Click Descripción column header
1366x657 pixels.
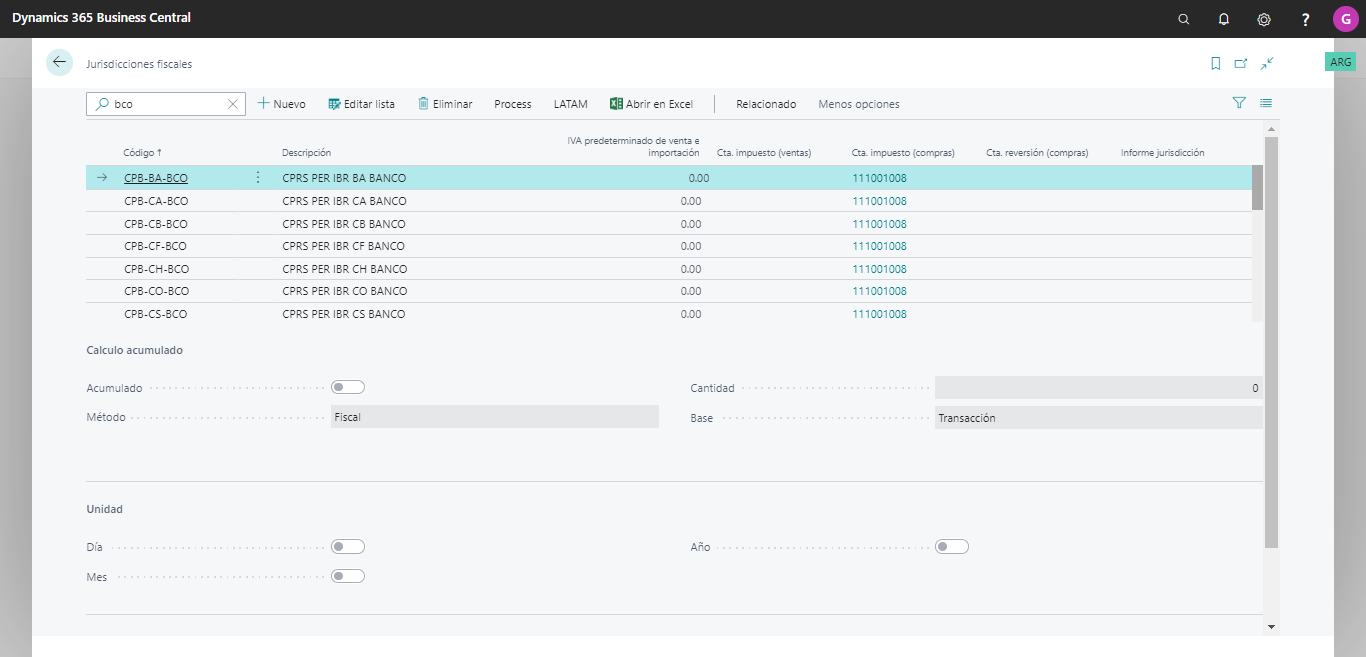coord(306,153)
